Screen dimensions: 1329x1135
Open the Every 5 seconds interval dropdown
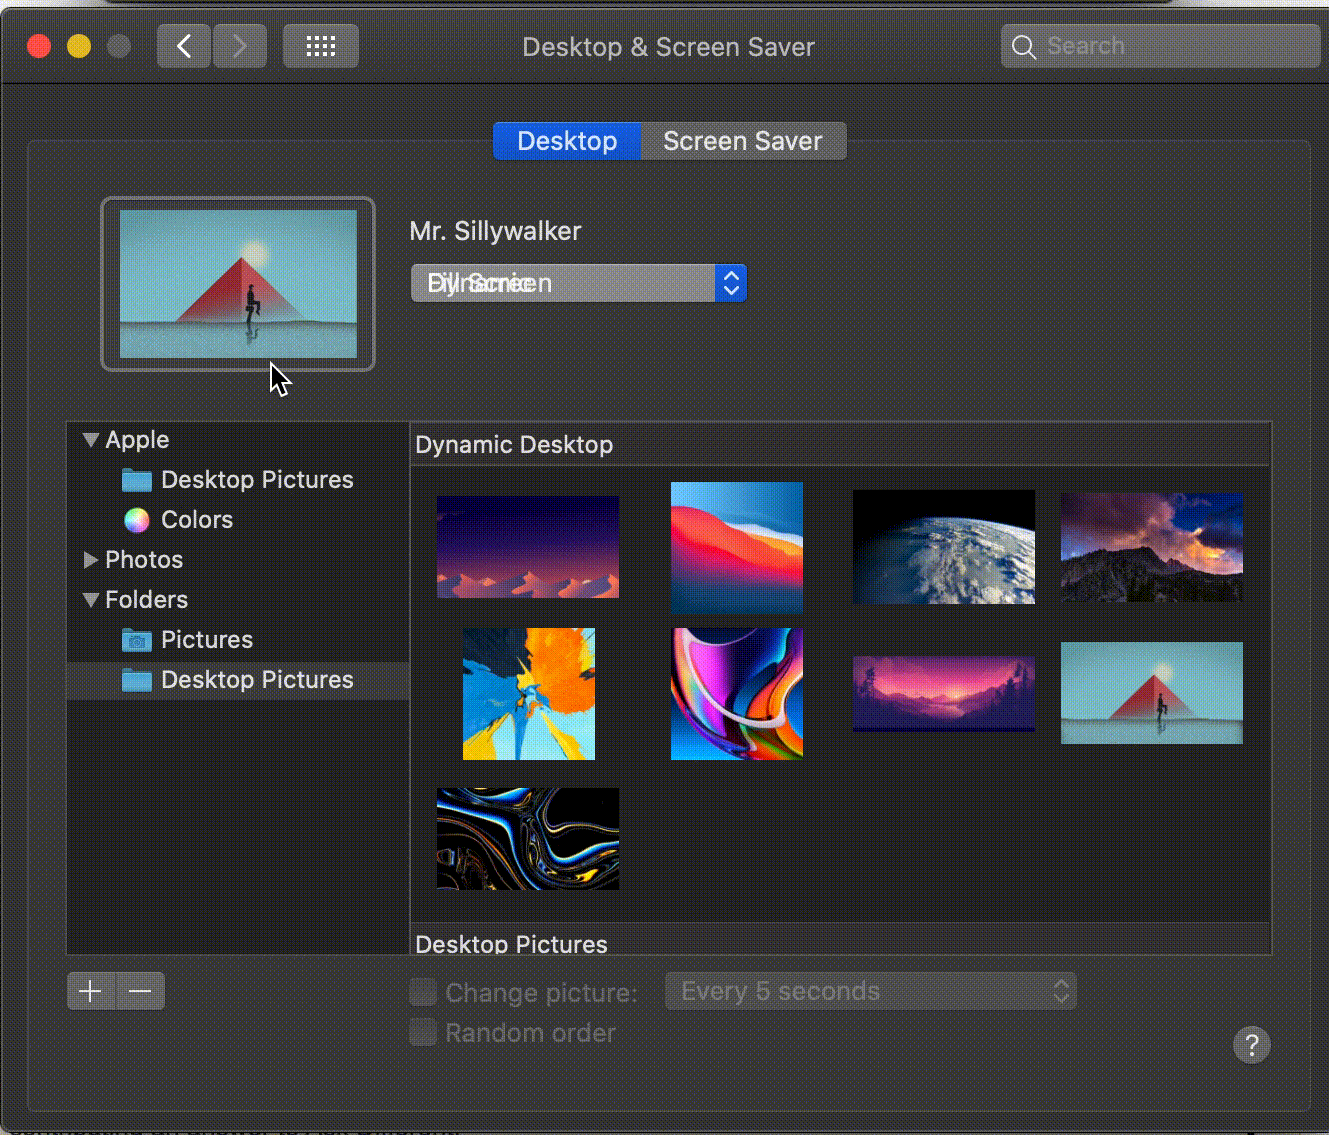tap(869, 991)
